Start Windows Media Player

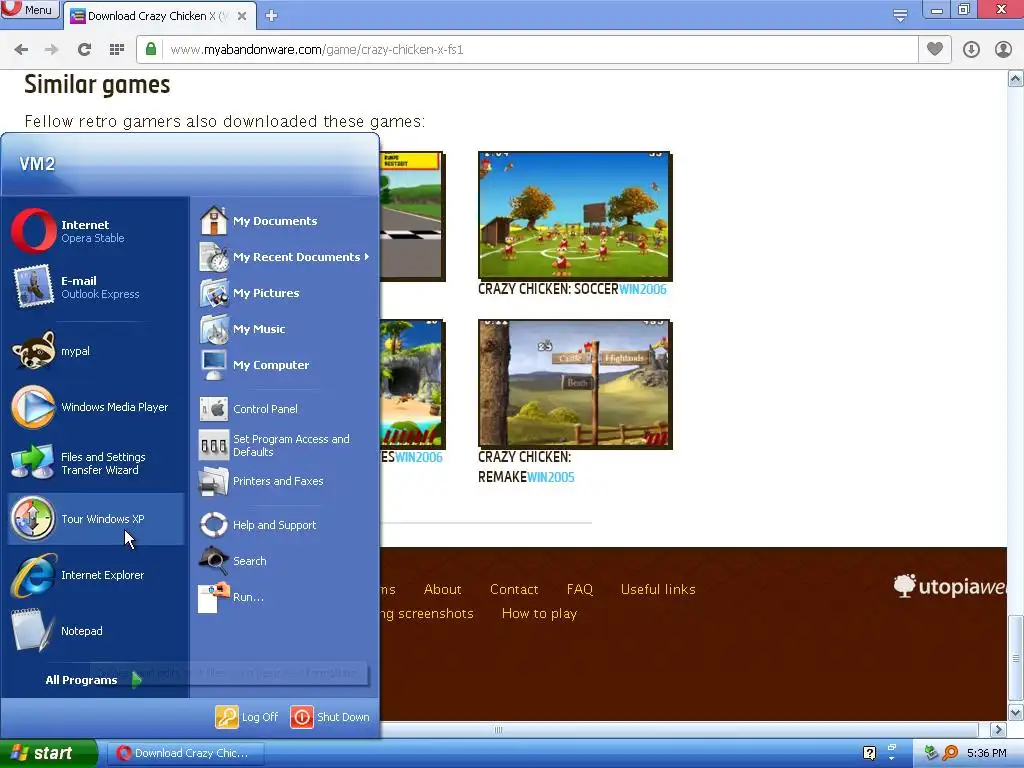point(95,407)
